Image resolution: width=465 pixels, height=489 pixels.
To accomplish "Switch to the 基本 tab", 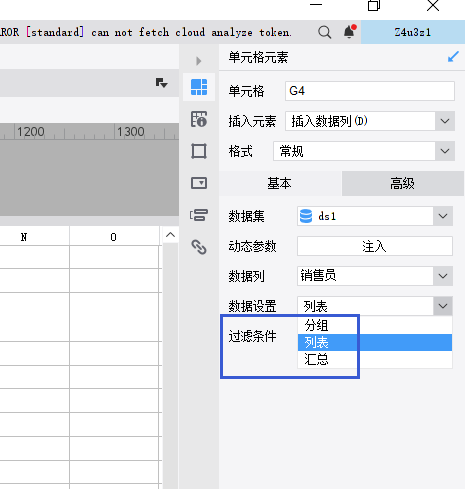I will point(280,183).
